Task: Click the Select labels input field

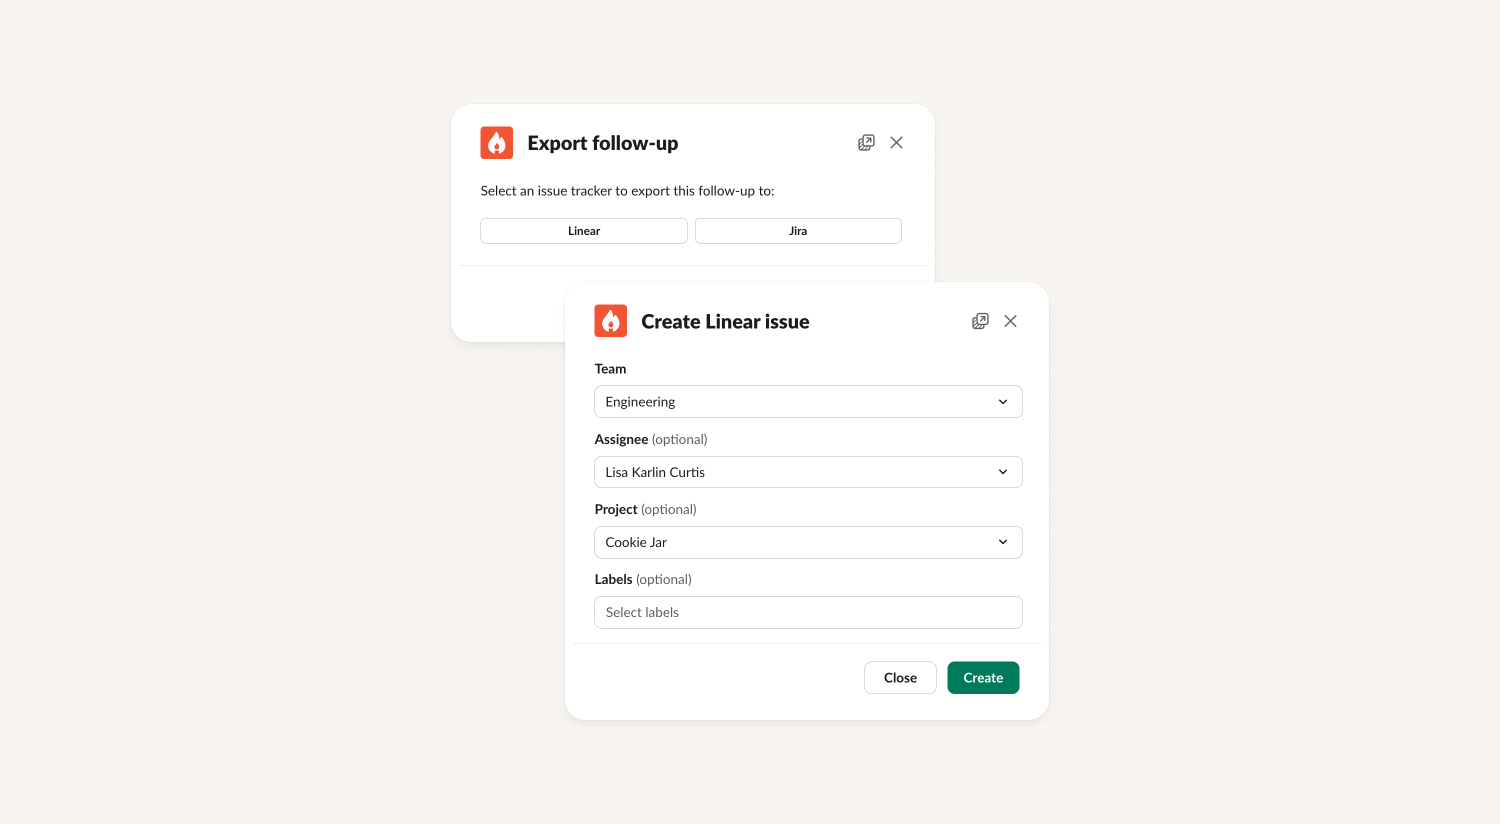Action: pos(808,612)
